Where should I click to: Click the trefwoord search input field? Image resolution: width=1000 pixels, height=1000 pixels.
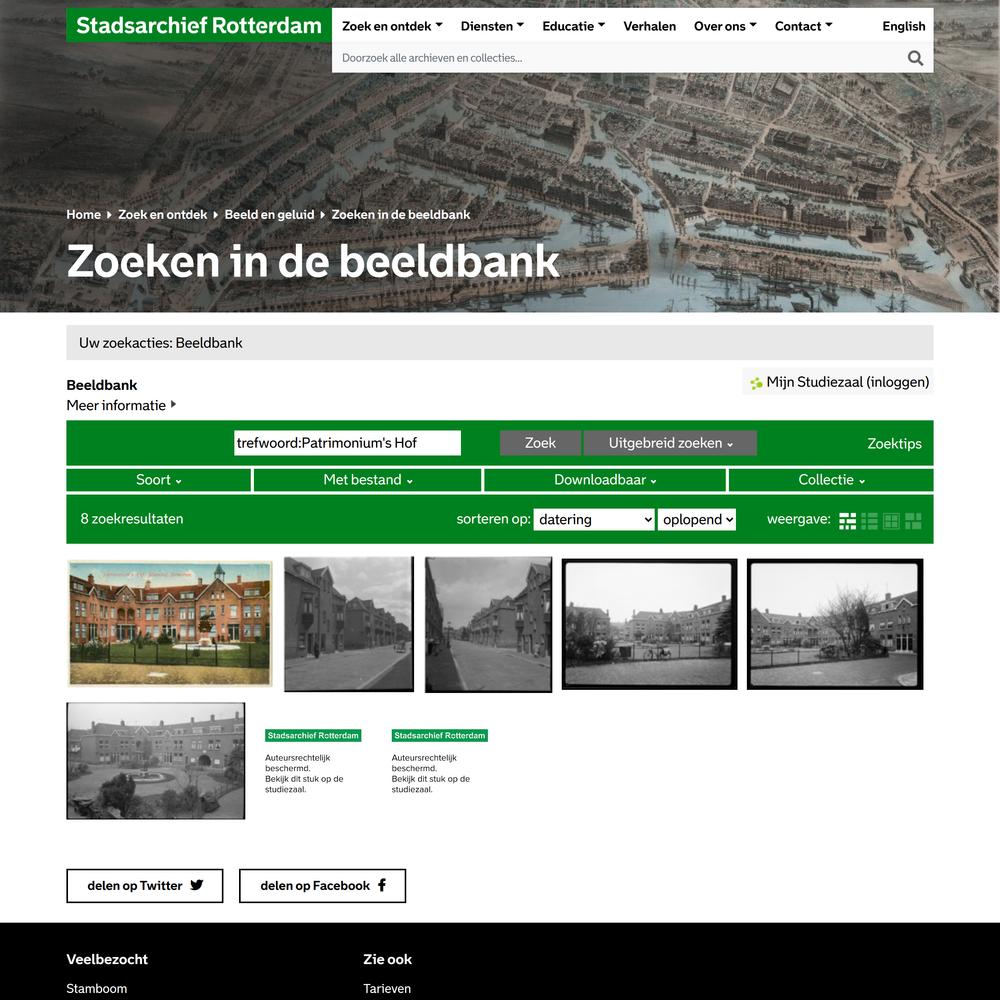[x=348, y=443]
